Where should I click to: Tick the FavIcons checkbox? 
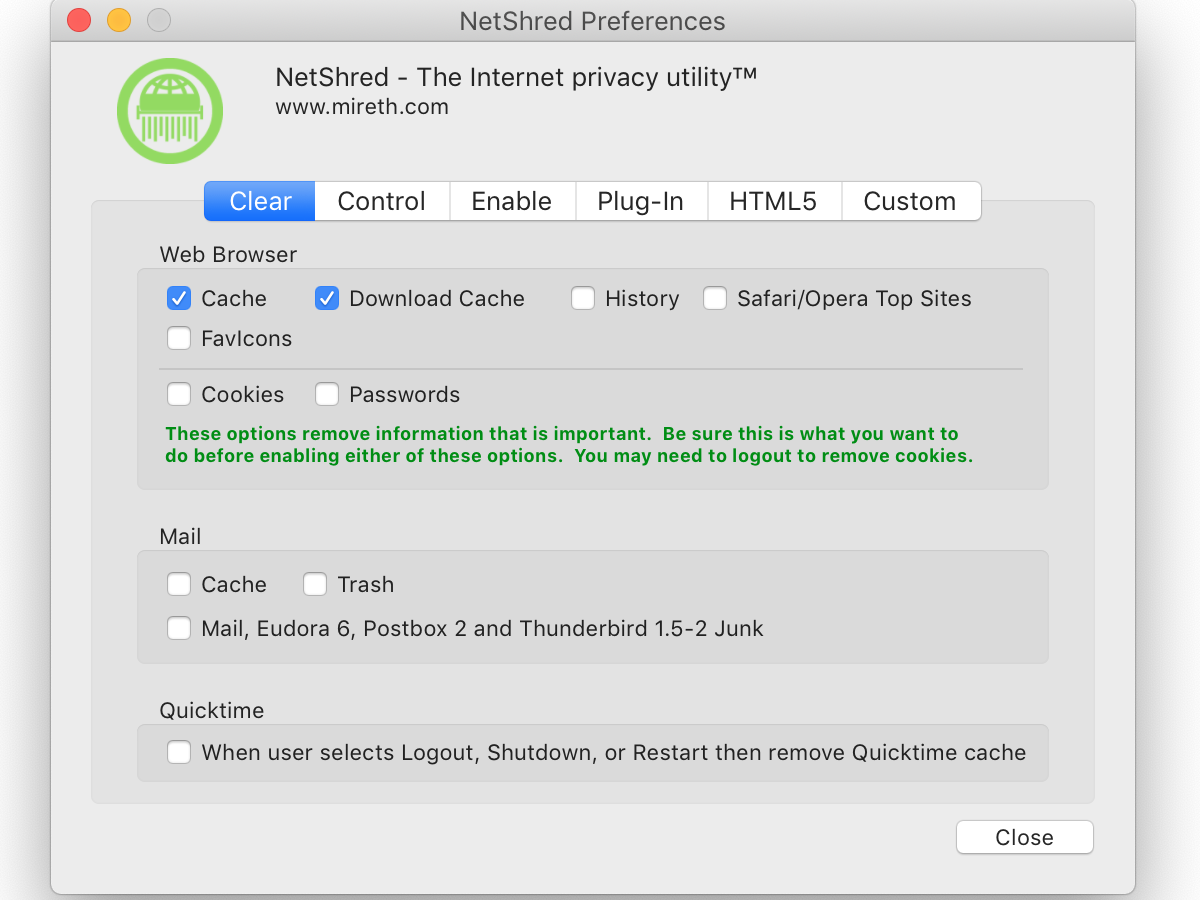pyautogui.click(x=179, y=338)
